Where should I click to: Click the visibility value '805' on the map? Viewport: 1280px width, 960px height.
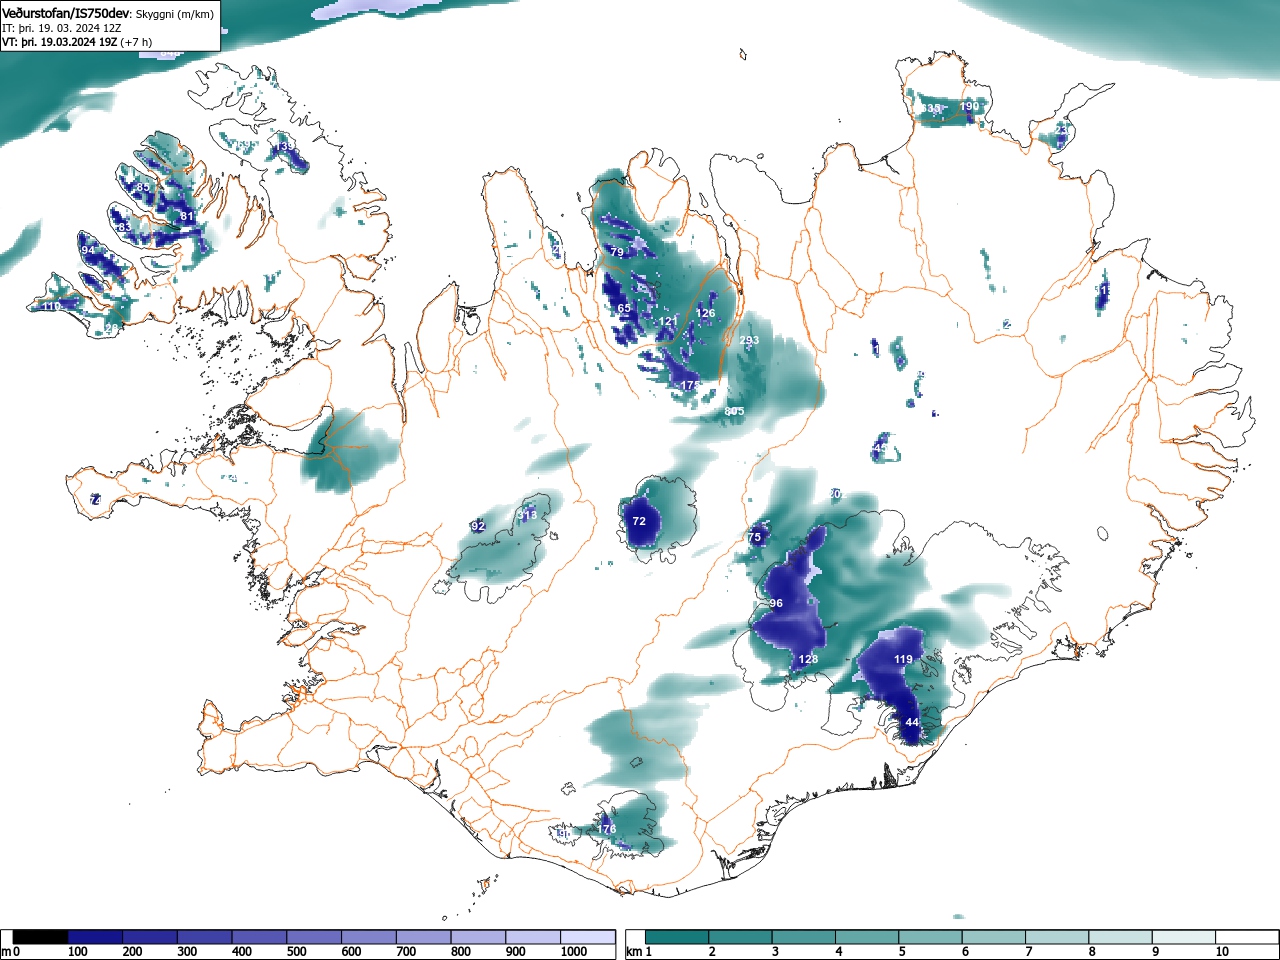[734, 411]
